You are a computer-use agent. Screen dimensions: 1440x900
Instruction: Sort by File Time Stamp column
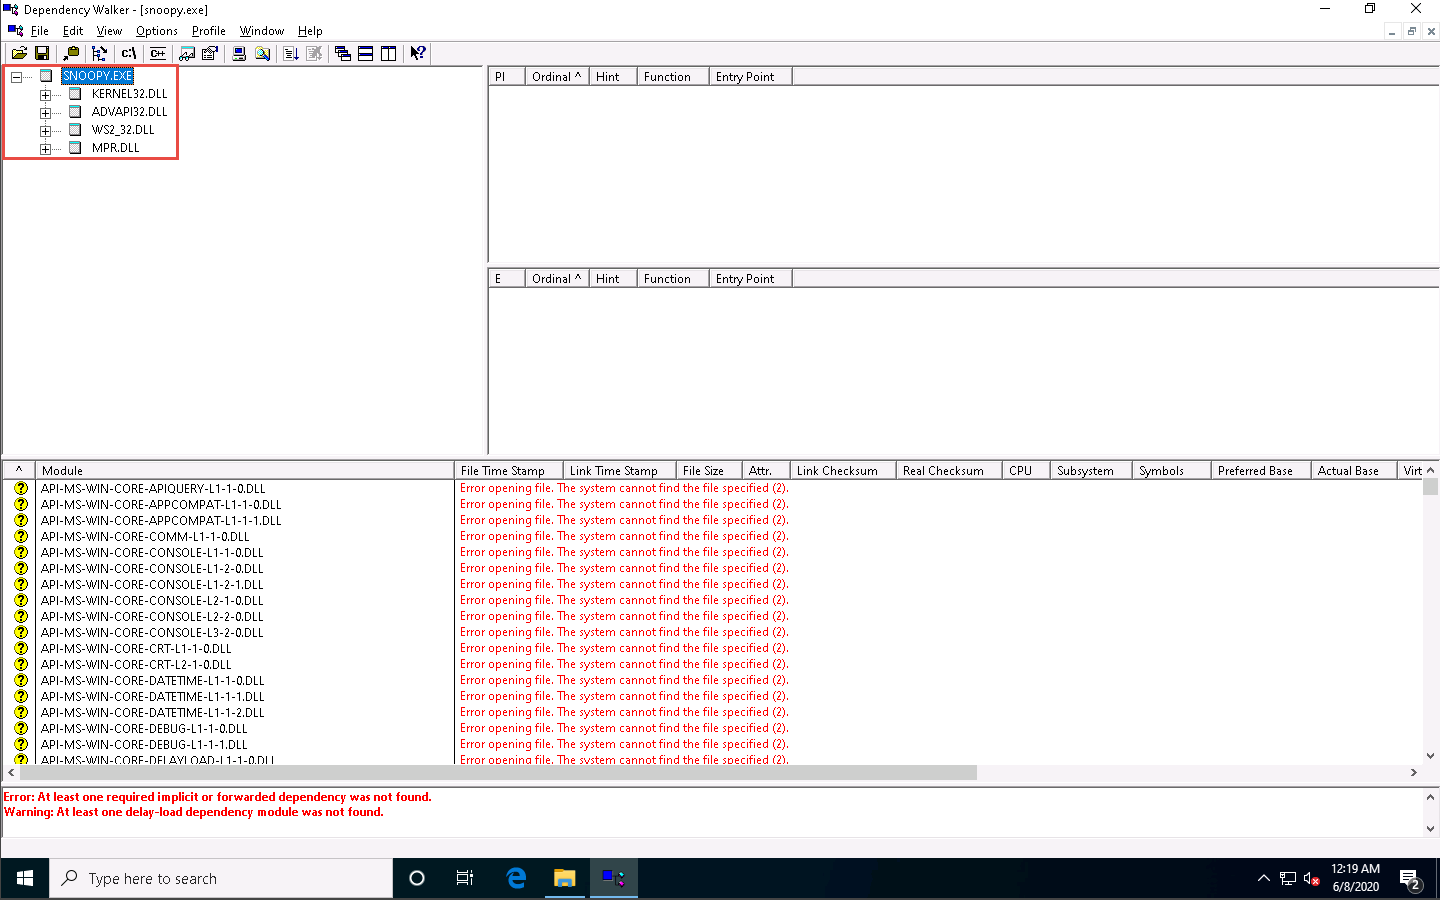[509, 471]
